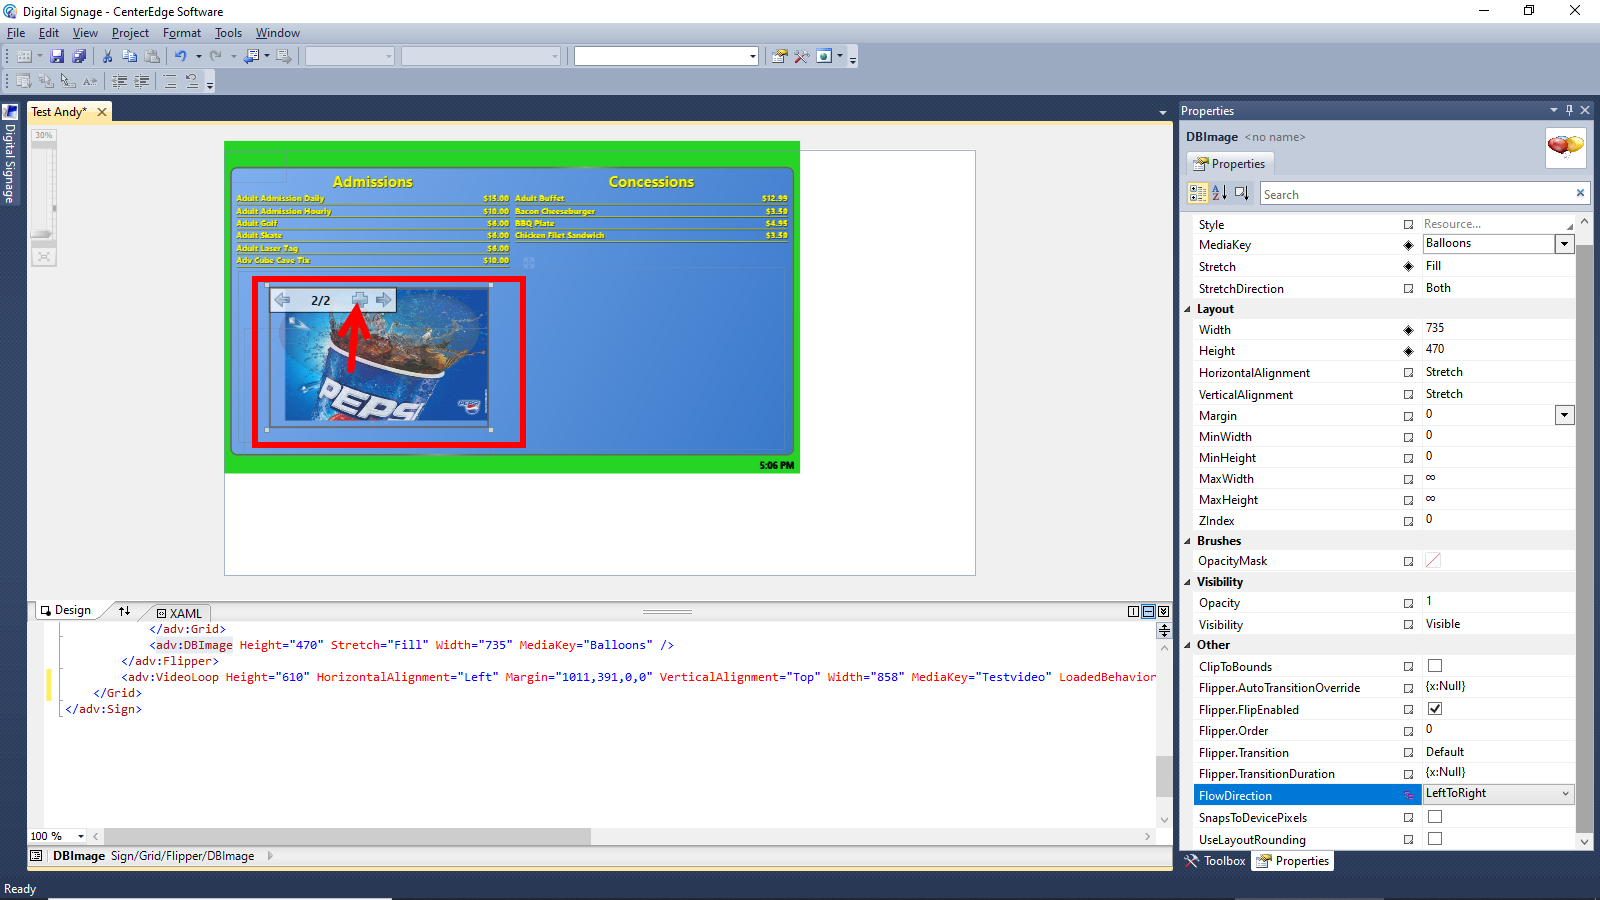
Task: Open the FlowDirection LeftToRight dropdown
Action: [x=1565, y=794]
